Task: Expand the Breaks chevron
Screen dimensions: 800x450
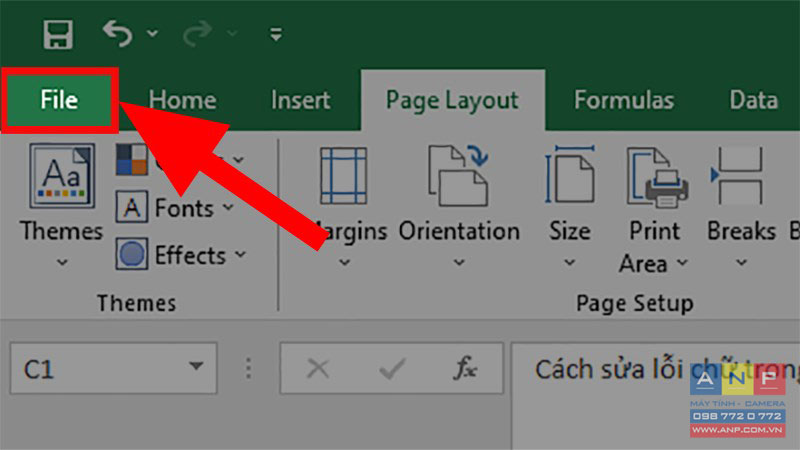Action: 741,262
